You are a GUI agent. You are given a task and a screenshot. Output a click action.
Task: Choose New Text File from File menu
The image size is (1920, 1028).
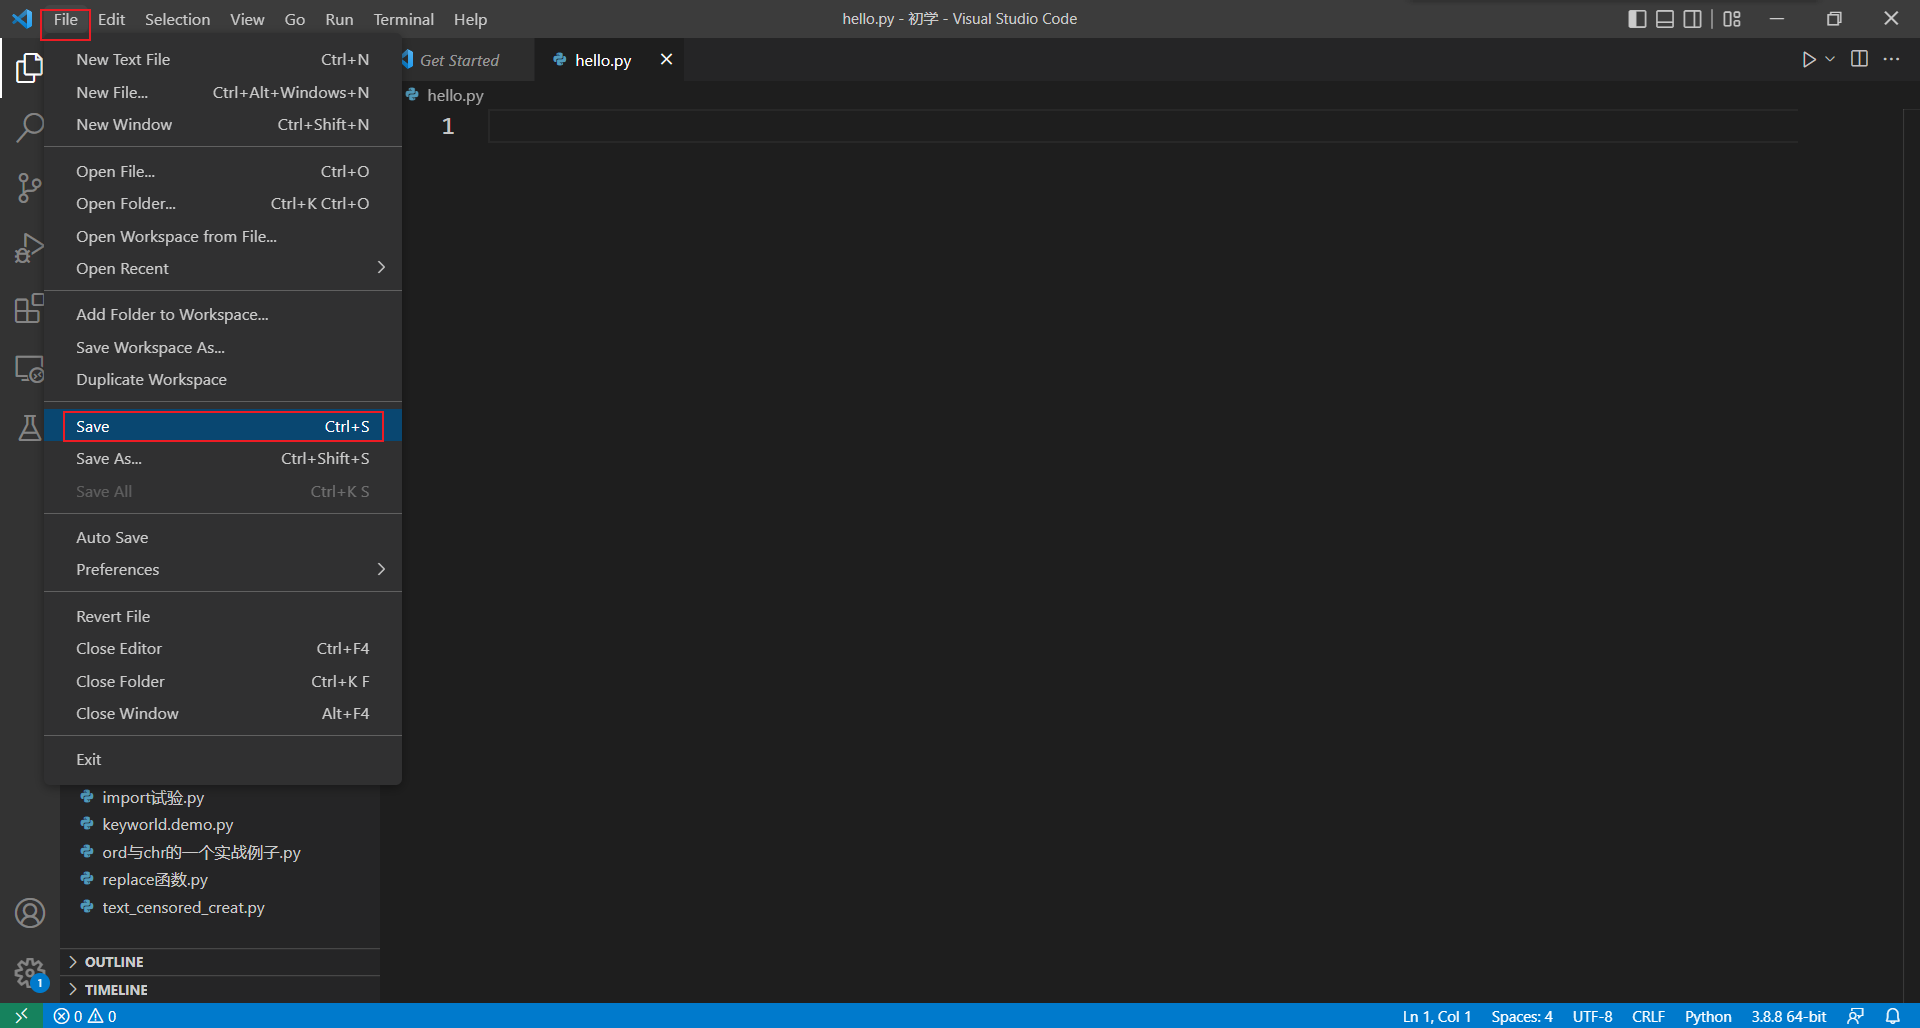pyautogui.click(x=223, y=59)
